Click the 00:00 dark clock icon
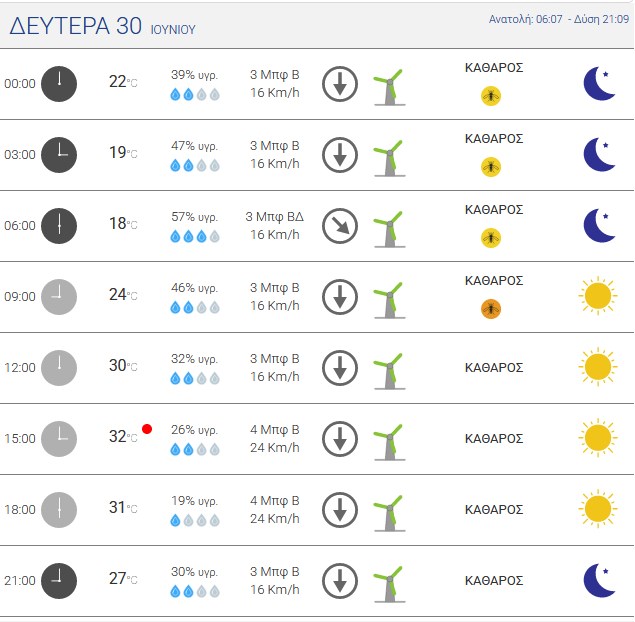The height and width of the screenshot is (622, 635). 59,84
